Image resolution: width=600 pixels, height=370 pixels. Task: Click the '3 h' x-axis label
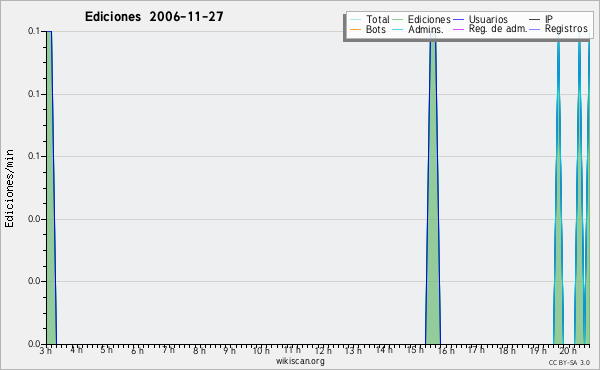[x=45, y=350]
